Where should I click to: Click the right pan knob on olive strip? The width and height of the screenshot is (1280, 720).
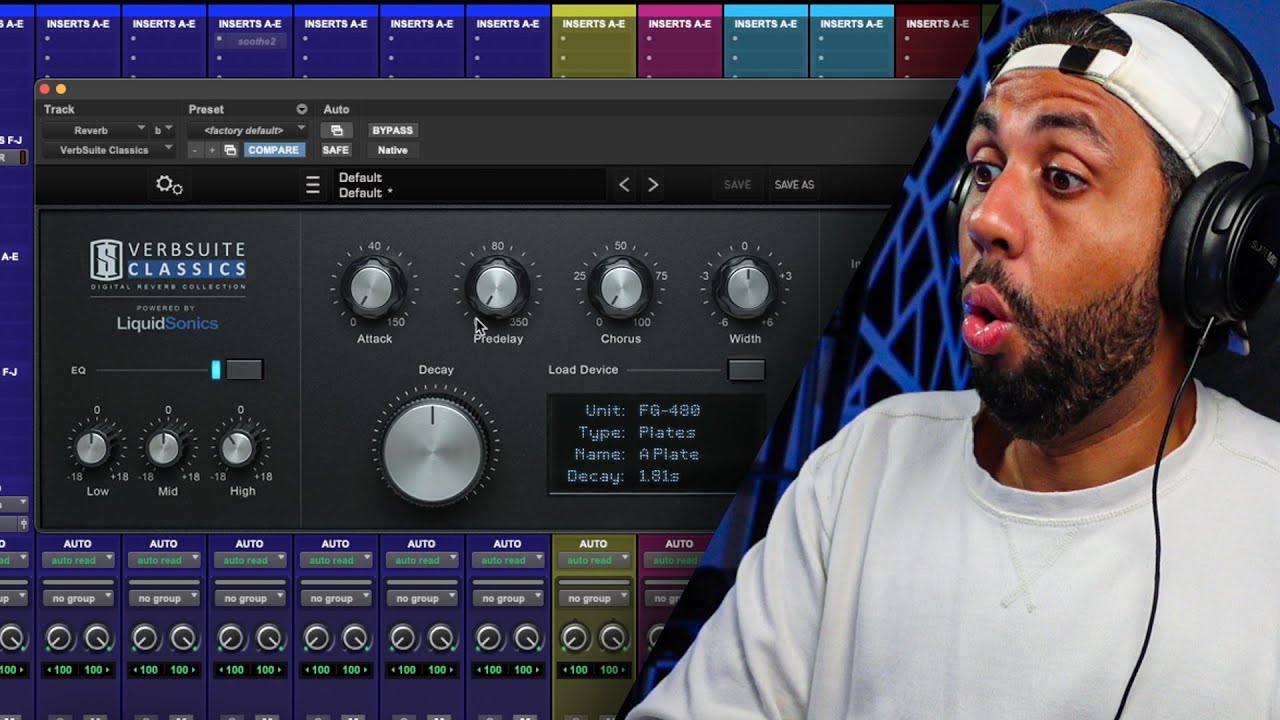coord(612,638)
